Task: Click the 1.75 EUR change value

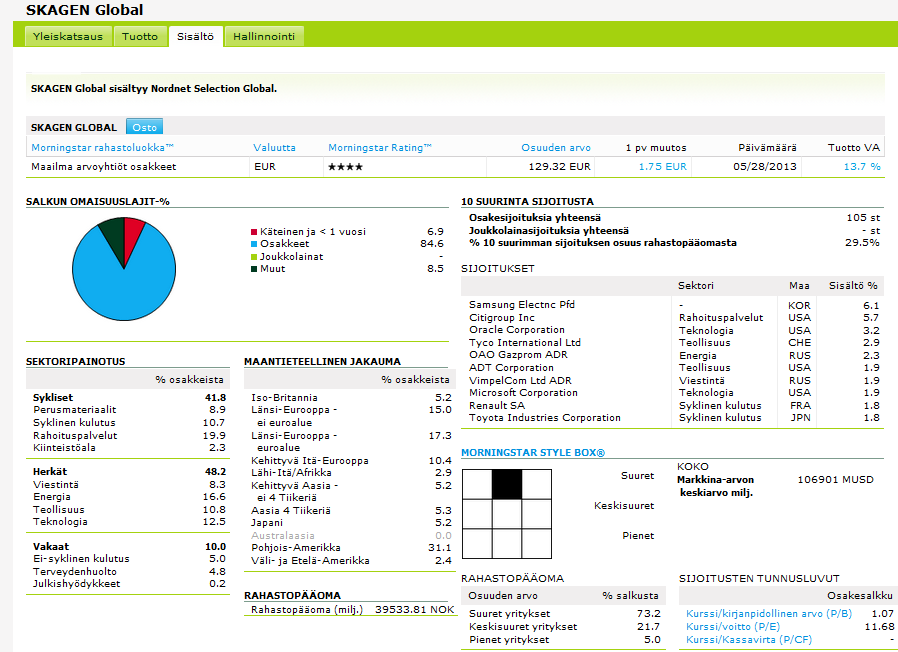Action: click(662, 167)
